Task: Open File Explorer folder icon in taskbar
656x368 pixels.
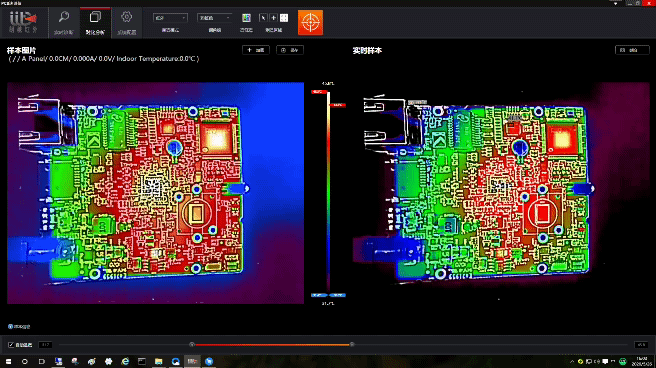Action: point(159,361)
